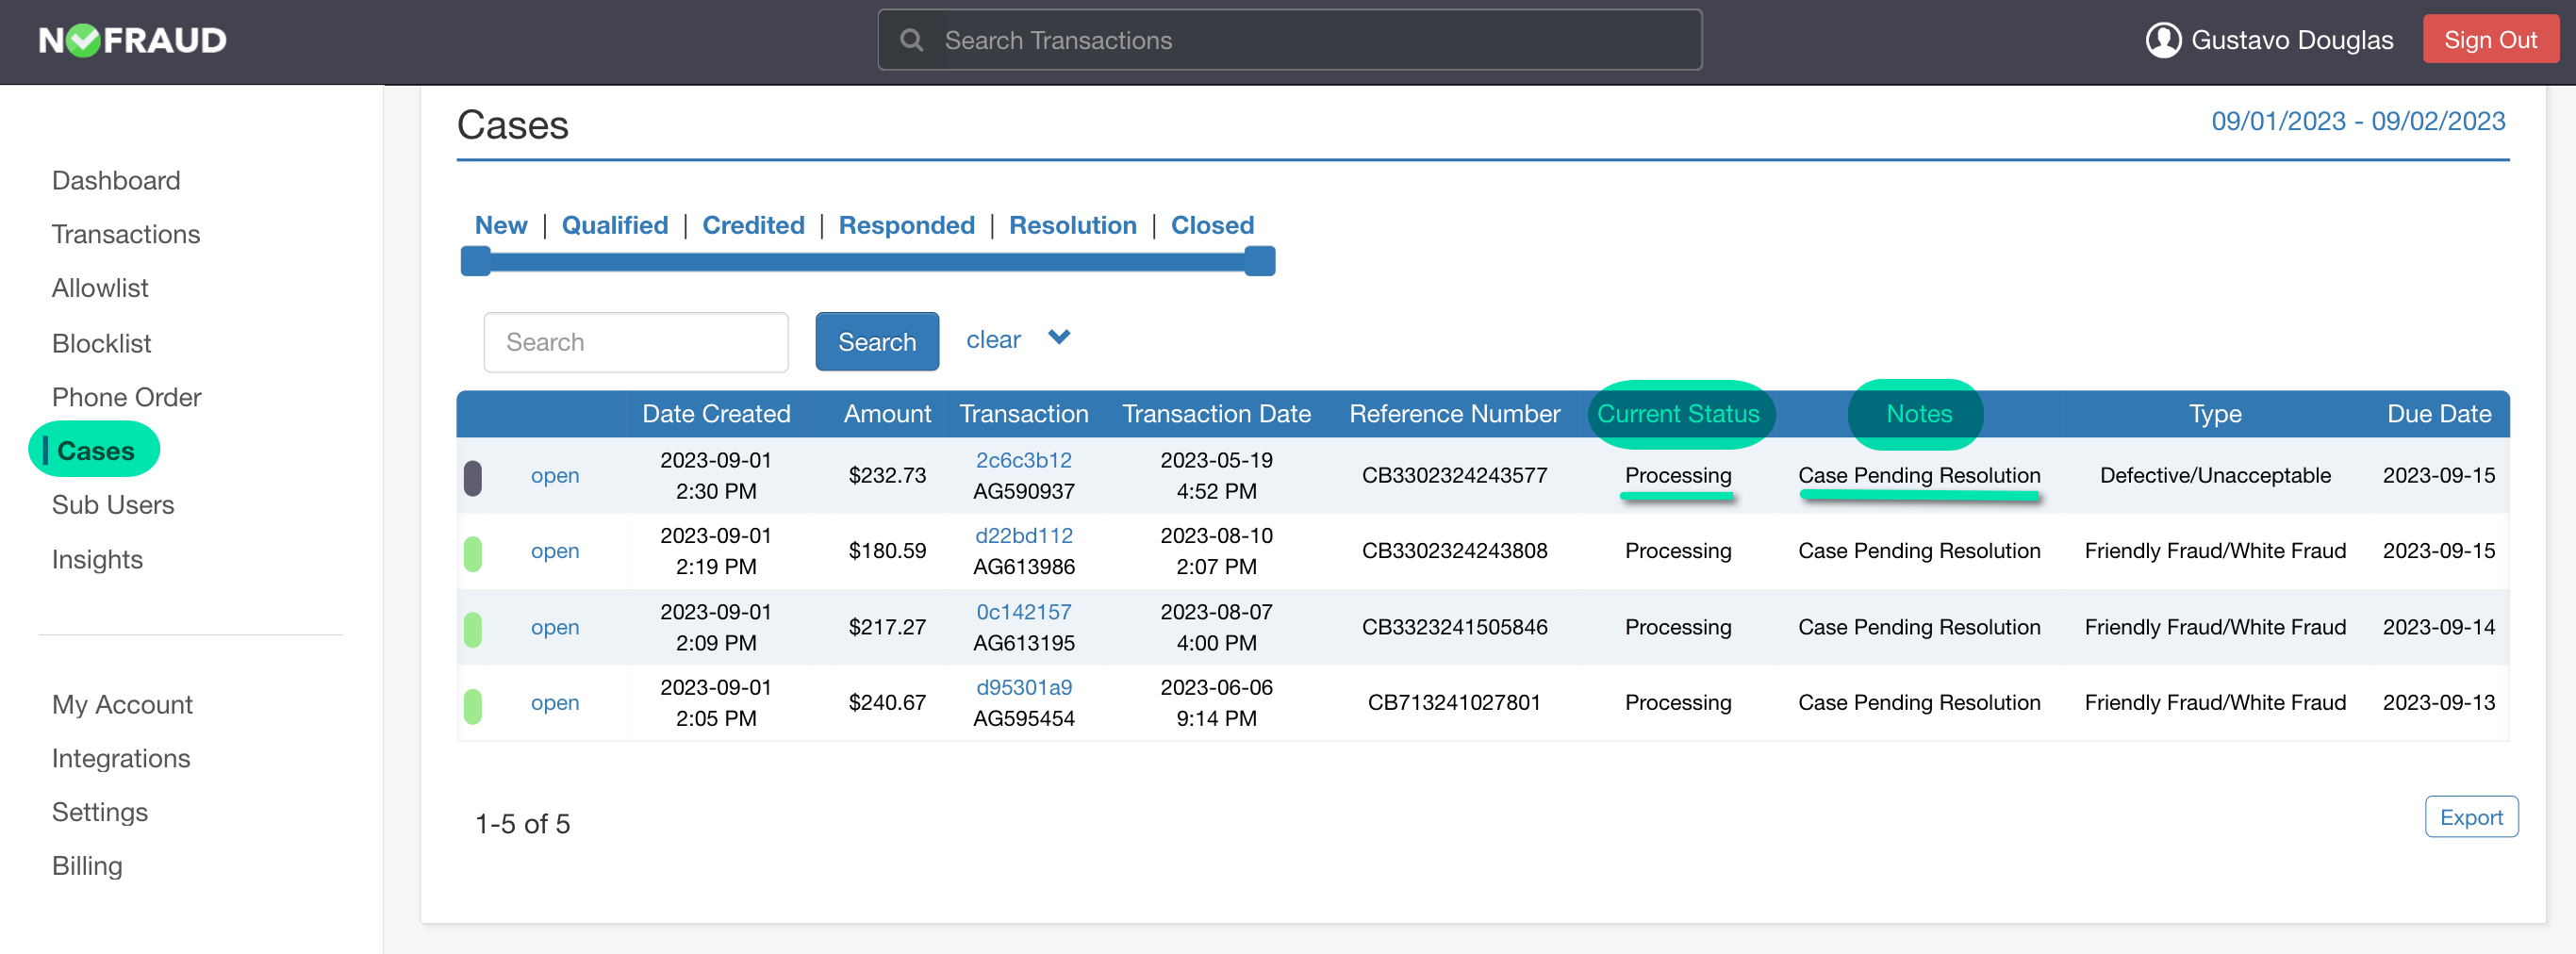The image size is (2576, 954).
Task: Open Insights from the sidebar
Action: pyautogui.click(x=97, y=559)
